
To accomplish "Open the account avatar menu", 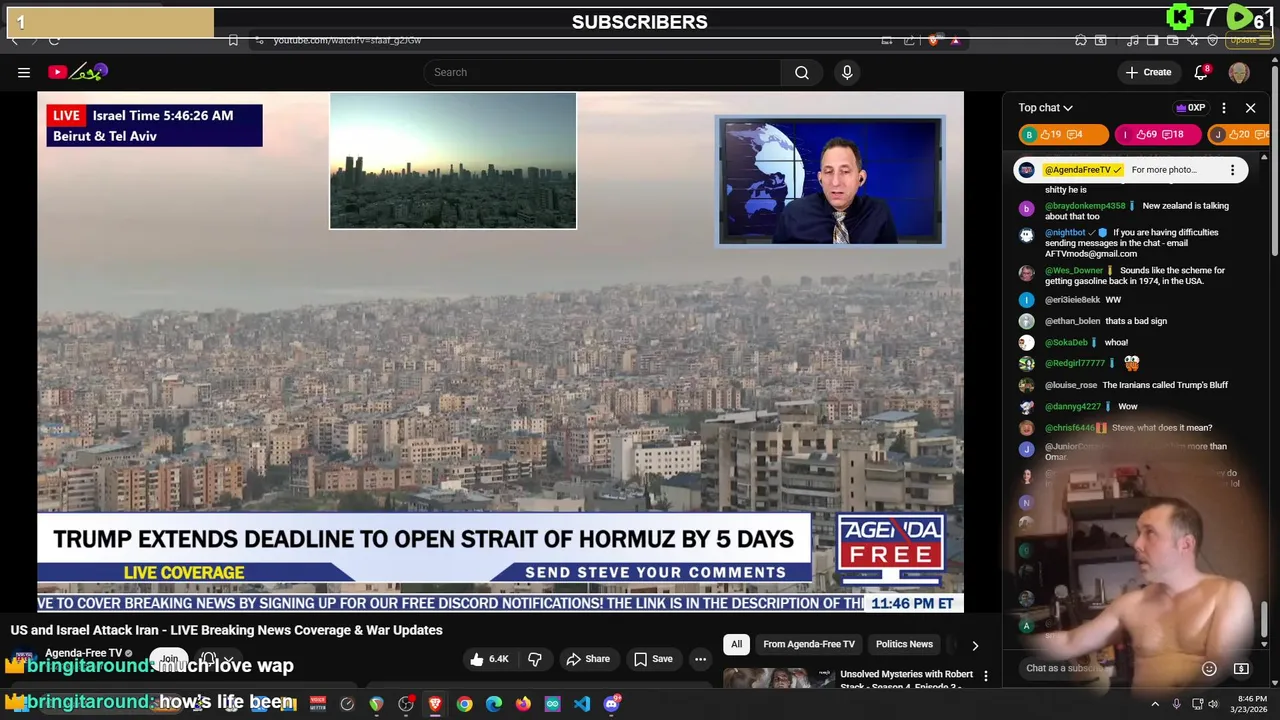I will click(1239, 72).
